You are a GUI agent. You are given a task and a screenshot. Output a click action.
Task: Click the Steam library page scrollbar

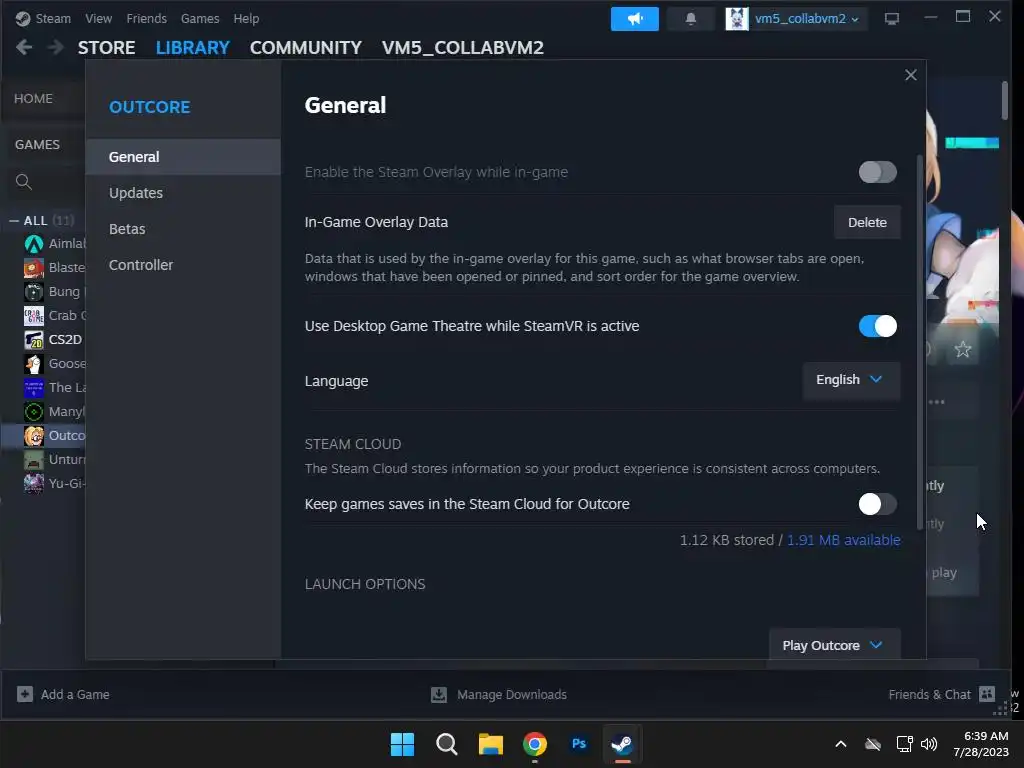(x=1004, y=100)
